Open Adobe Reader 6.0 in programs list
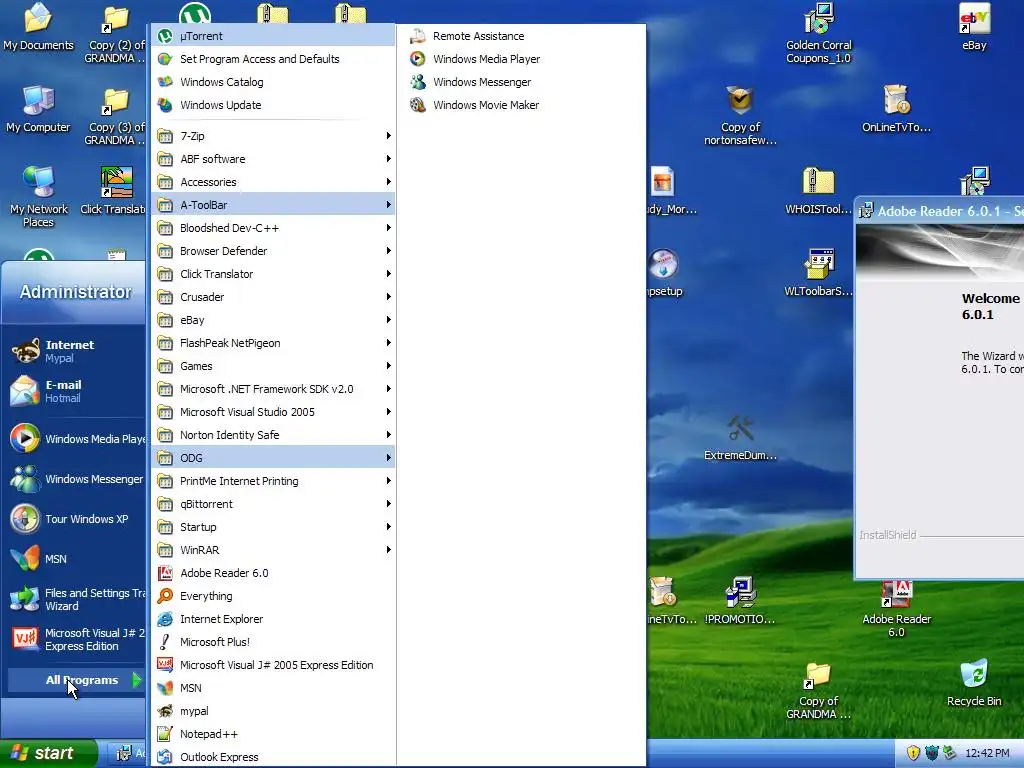Image resolution: width=1024 pixels, height=768 pixels. [273, 573]
